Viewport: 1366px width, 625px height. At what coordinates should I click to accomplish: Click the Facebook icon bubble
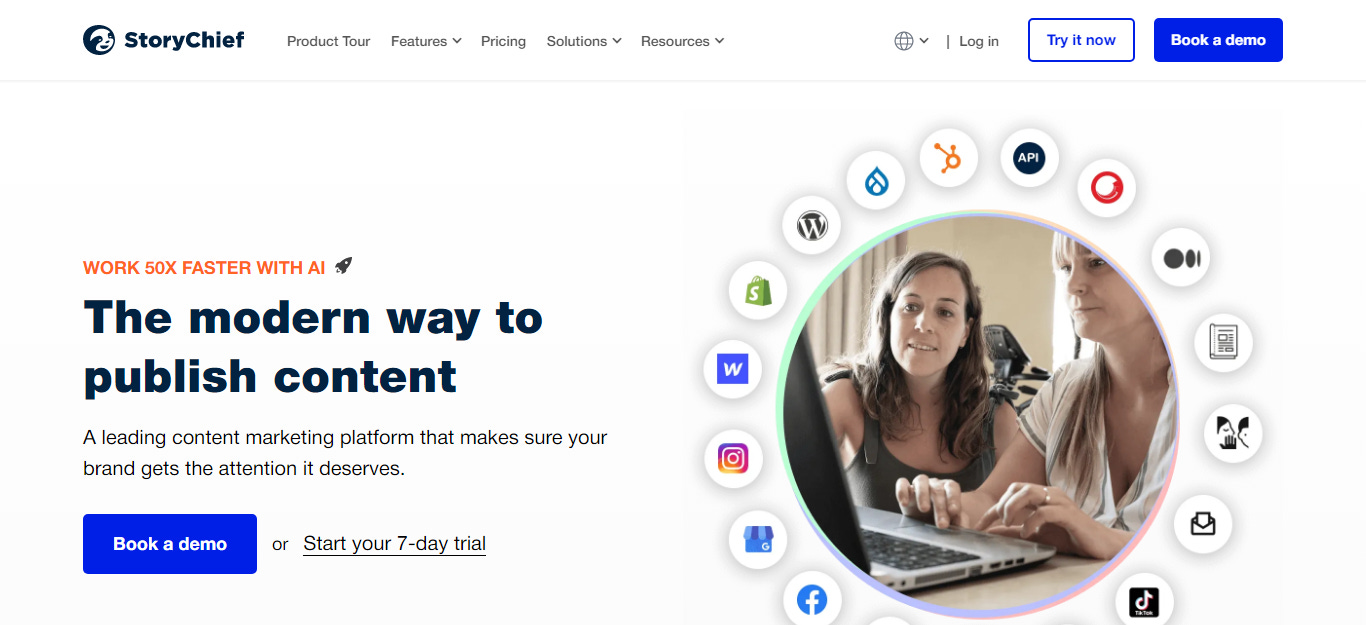pos(812,600)
